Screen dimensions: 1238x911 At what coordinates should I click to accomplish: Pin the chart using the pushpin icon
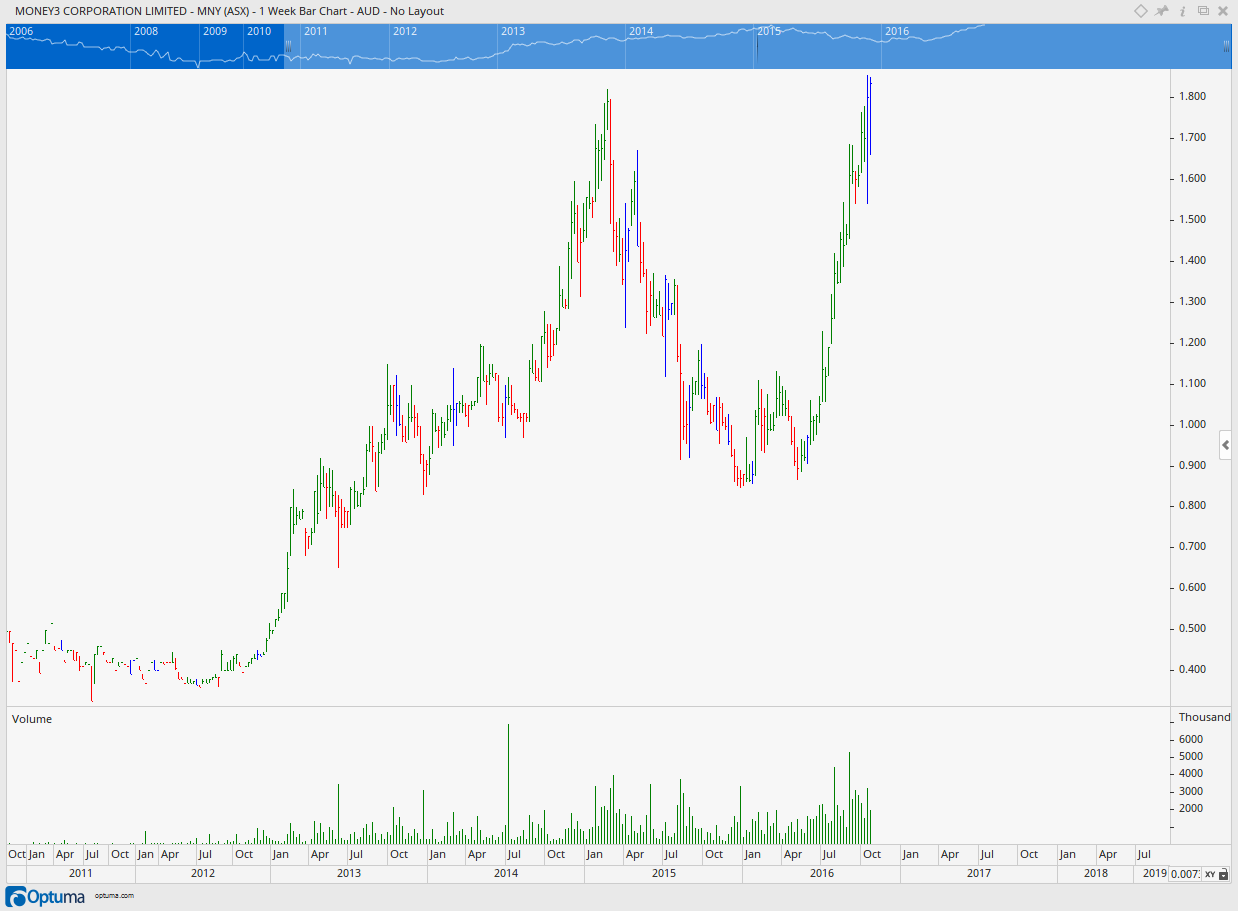pyautogui.click(x=1162, y=11)
